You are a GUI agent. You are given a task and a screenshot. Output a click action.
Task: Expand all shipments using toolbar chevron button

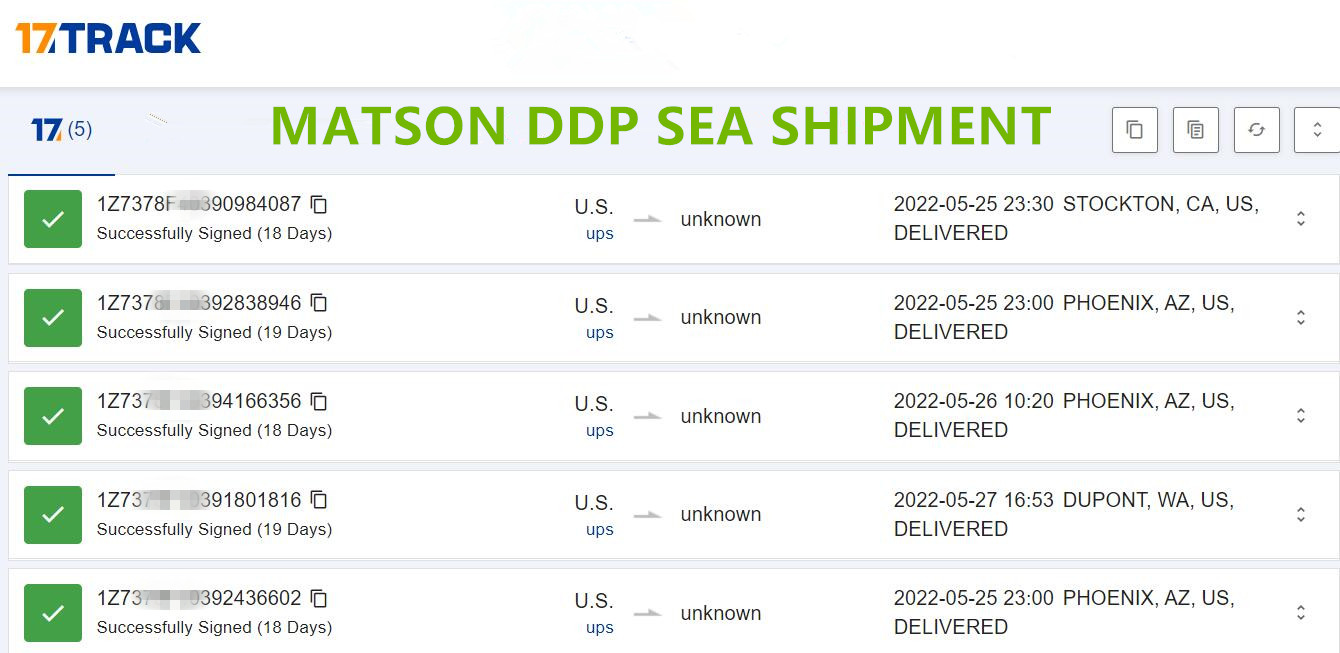pos(1316,130)
